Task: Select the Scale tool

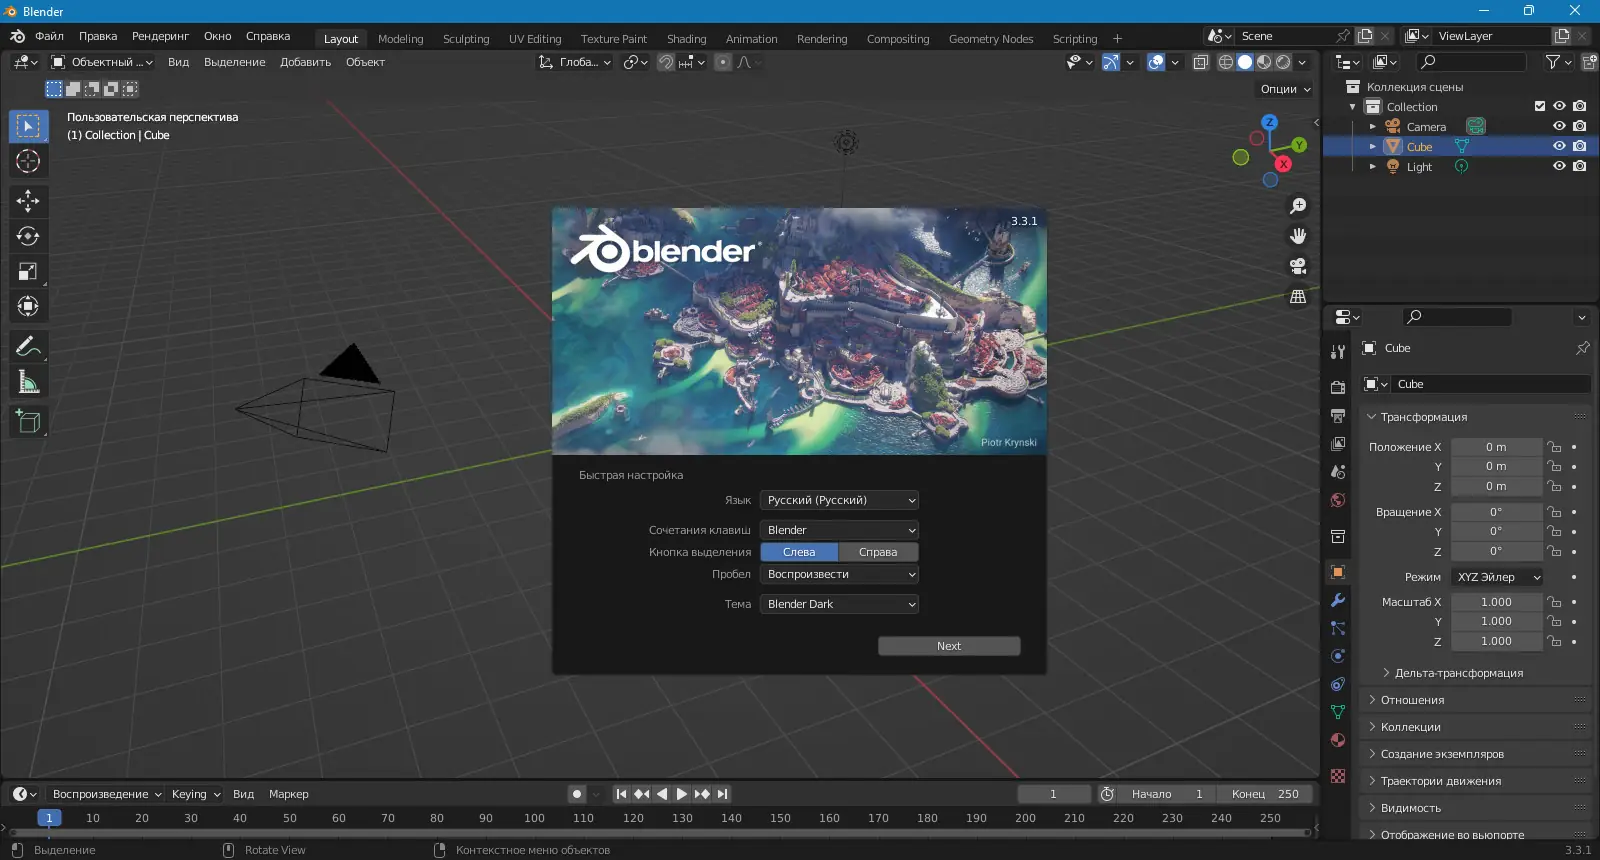Action: (28, 271)
